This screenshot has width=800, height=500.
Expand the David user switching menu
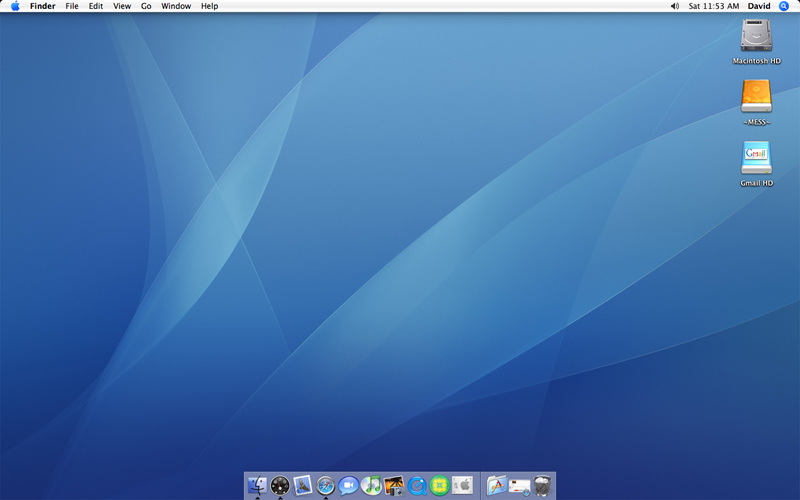[x=759, y=6]
